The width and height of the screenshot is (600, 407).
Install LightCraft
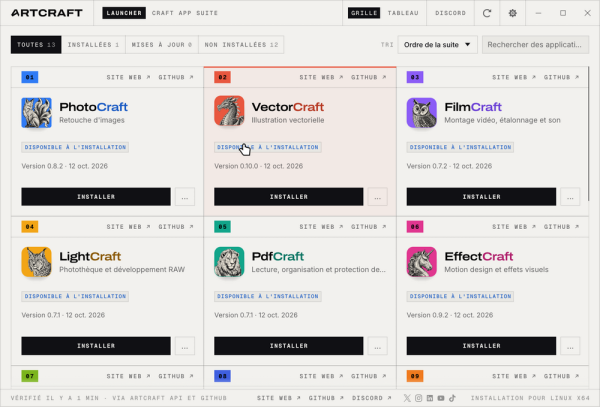[96, 346]
